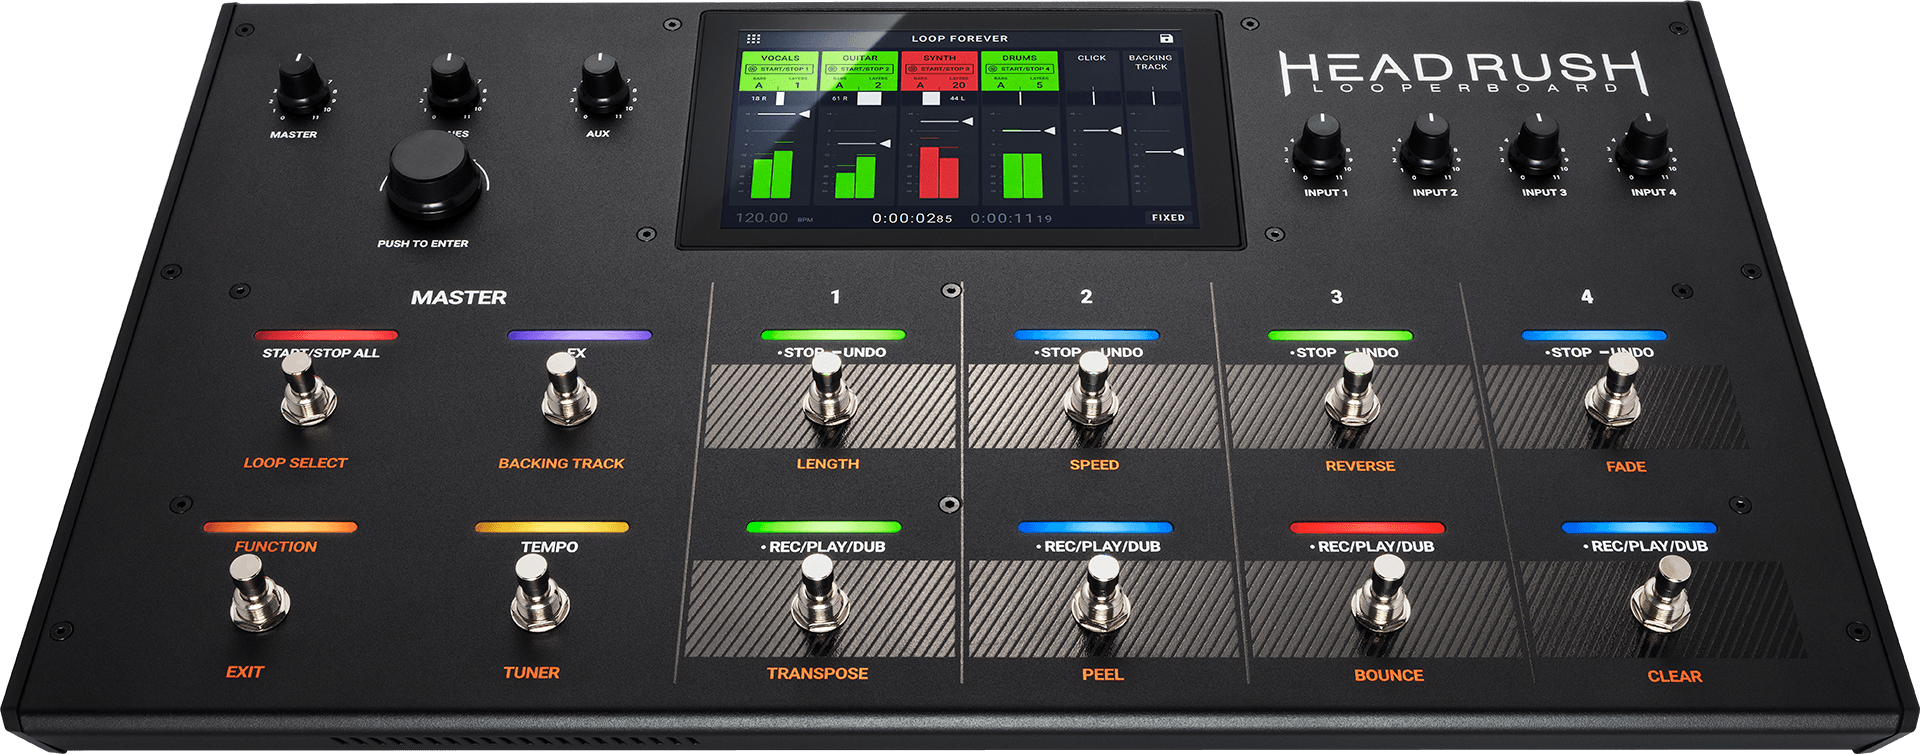
Task: Tap START/STOP 4 on the Drums track
Action: 1020,69
